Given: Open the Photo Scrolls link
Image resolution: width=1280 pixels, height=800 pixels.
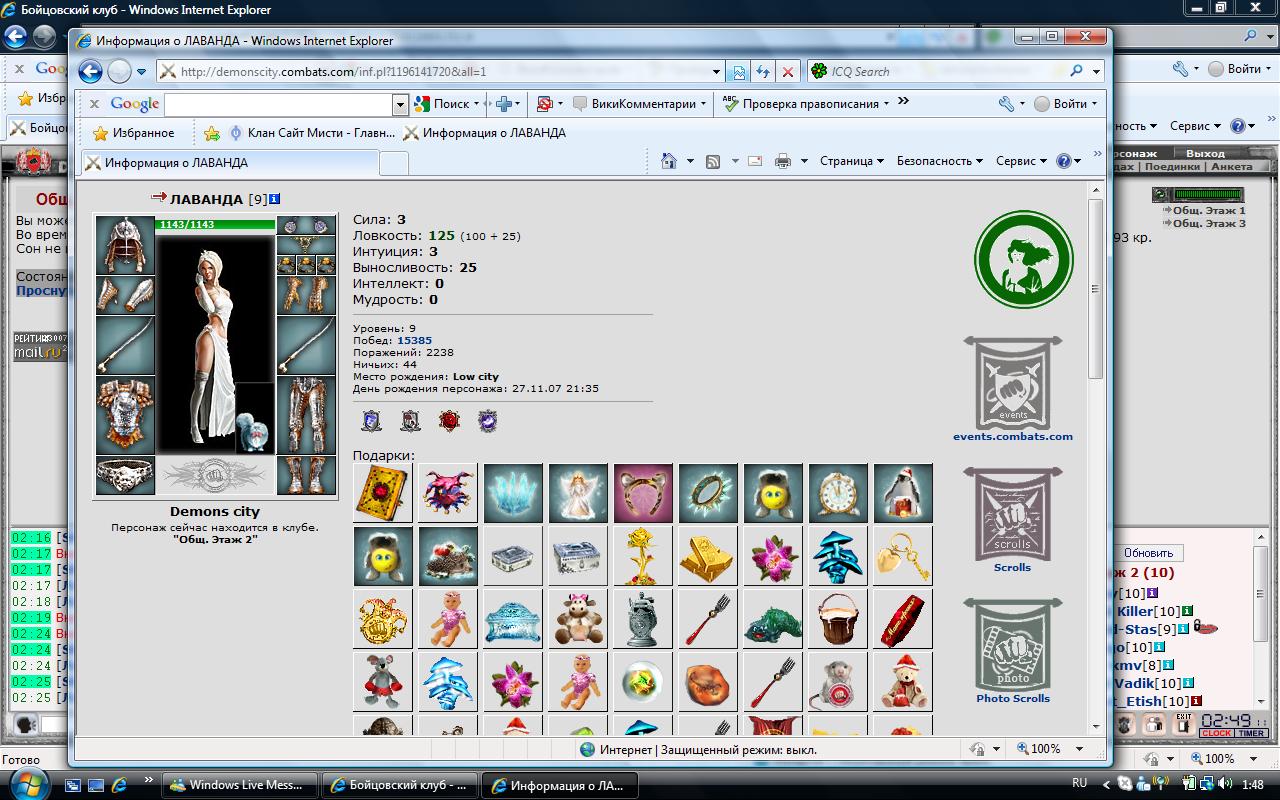Looking at the screenshot, I should (x=1013, y=698).
